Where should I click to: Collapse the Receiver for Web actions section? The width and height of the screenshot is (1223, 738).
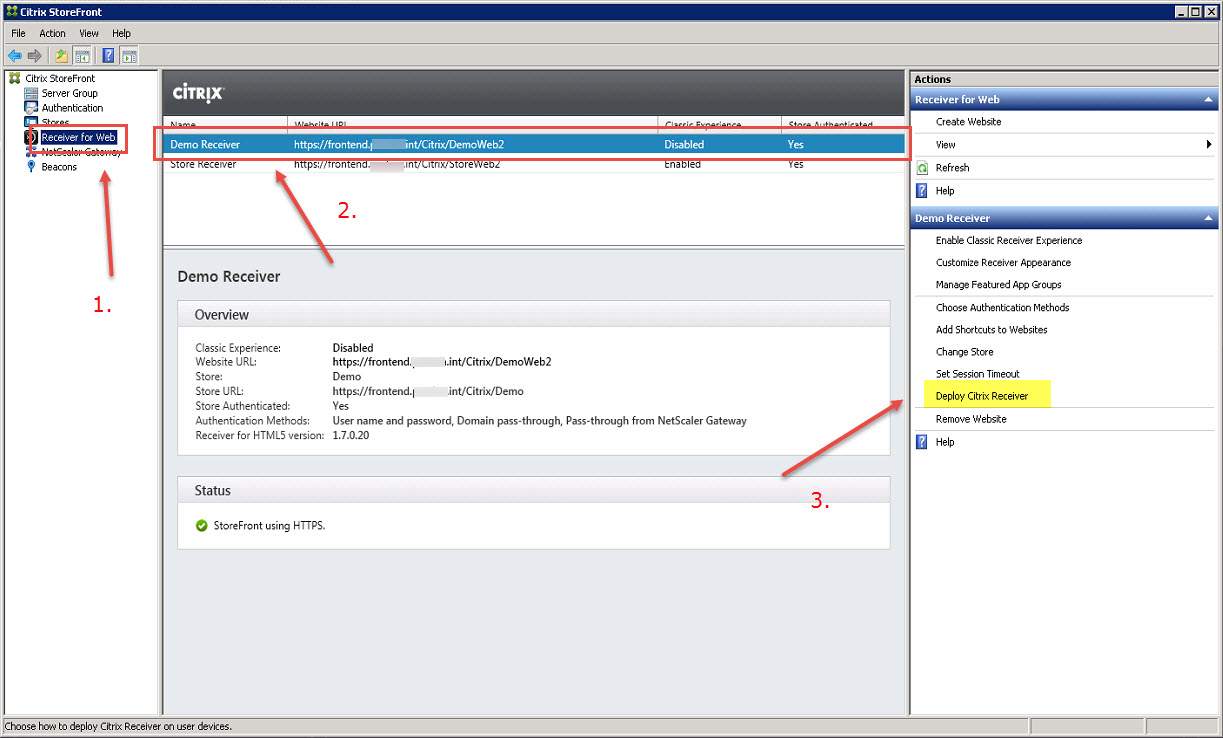tap(1208, 99)
